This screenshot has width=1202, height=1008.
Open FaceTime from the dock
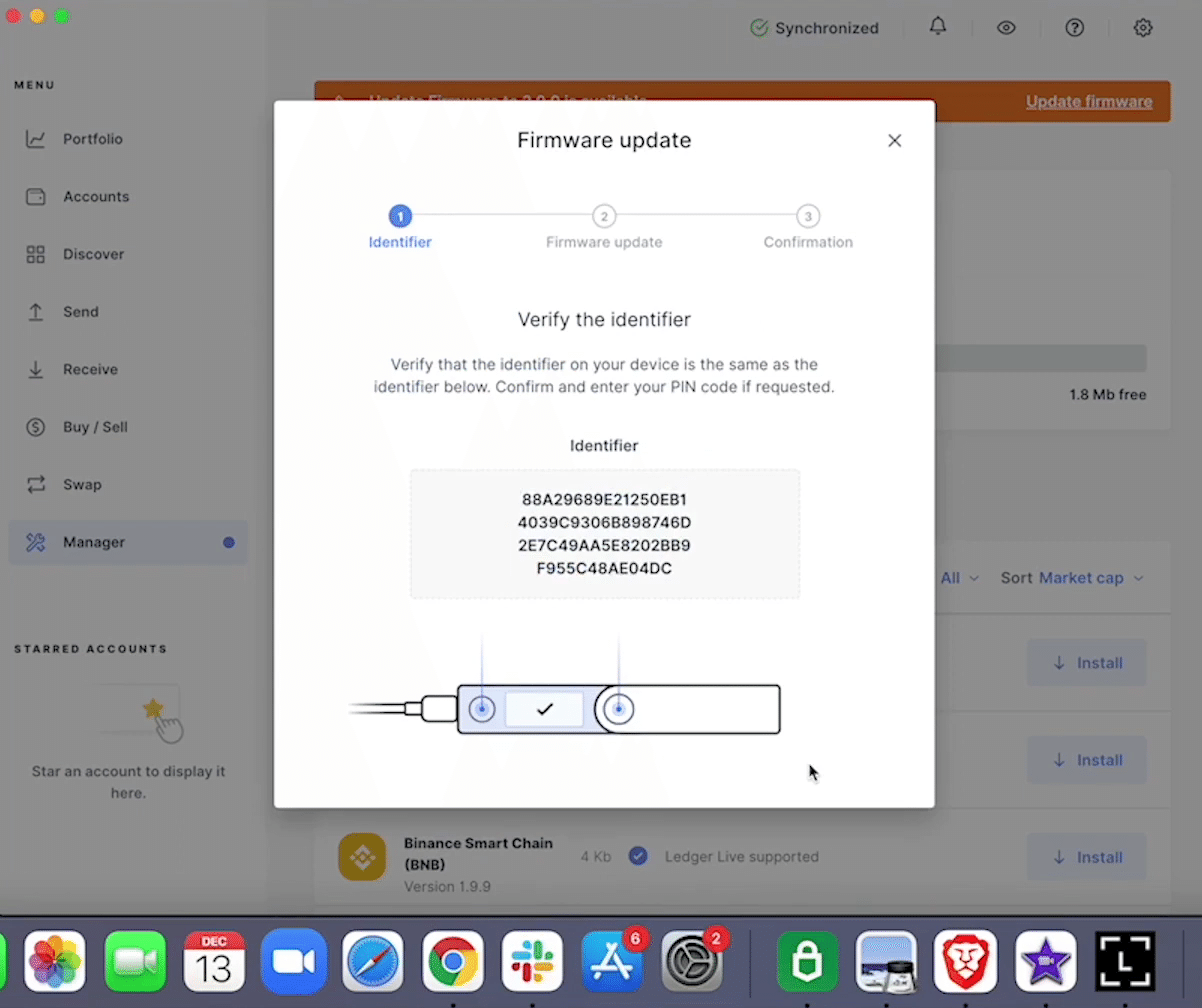coord(134,962)
